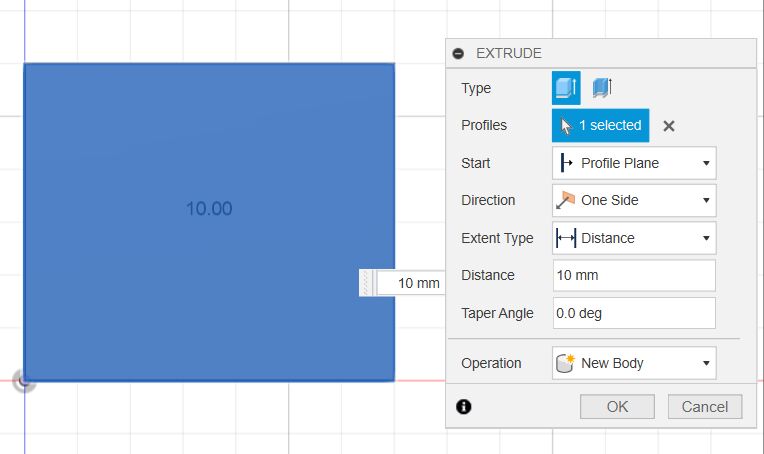This screenshot has width=764, height=454.
Task: Cancel the extrude operation
Action: 705,406
